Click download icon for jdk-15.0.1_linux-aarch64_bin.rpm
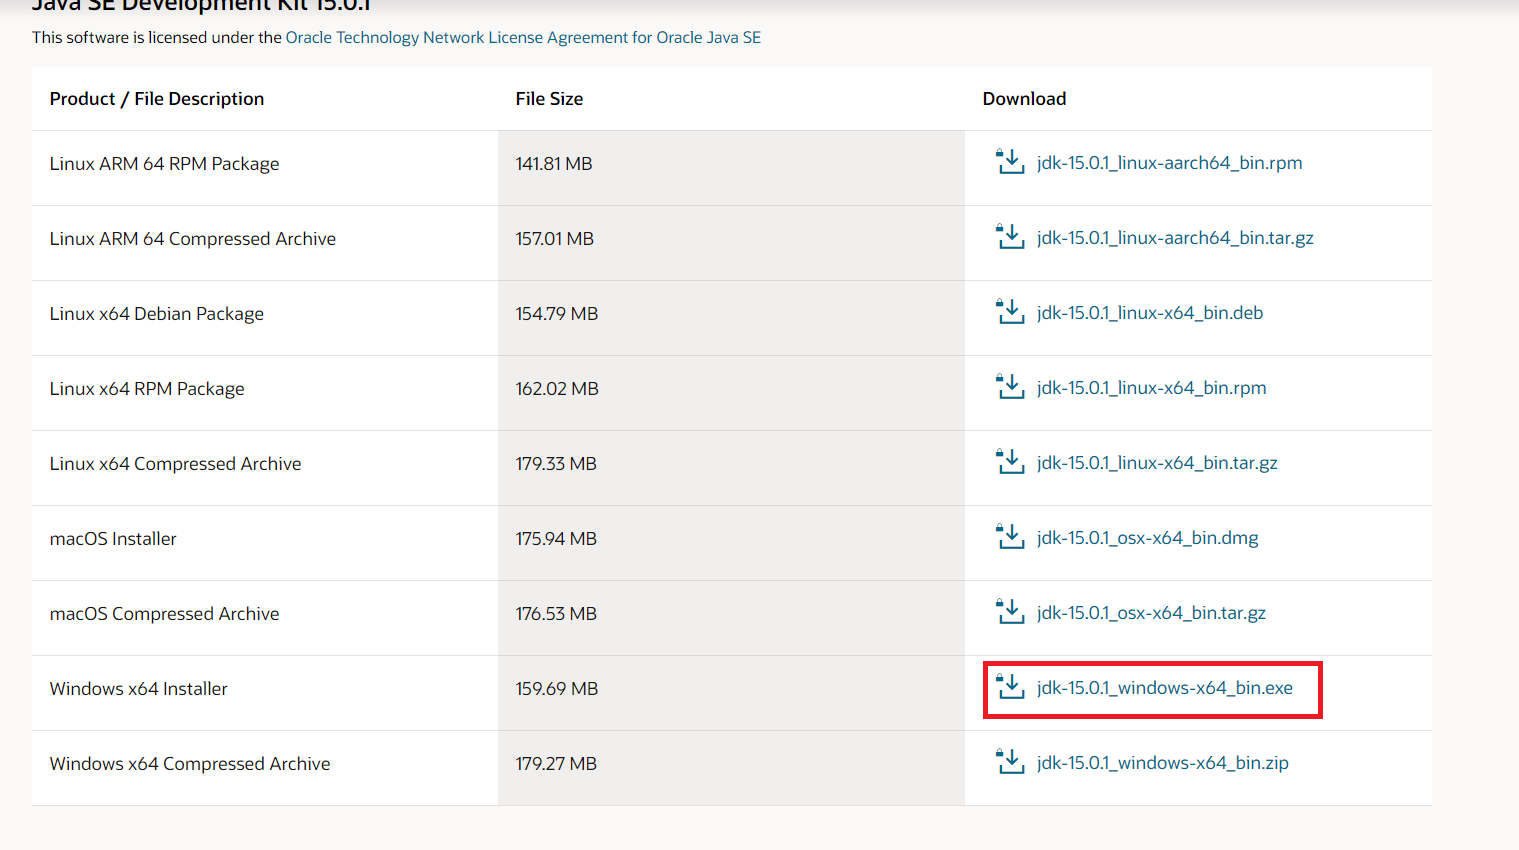This screenshot has width=1519, height=850. tap(1010, 161)
